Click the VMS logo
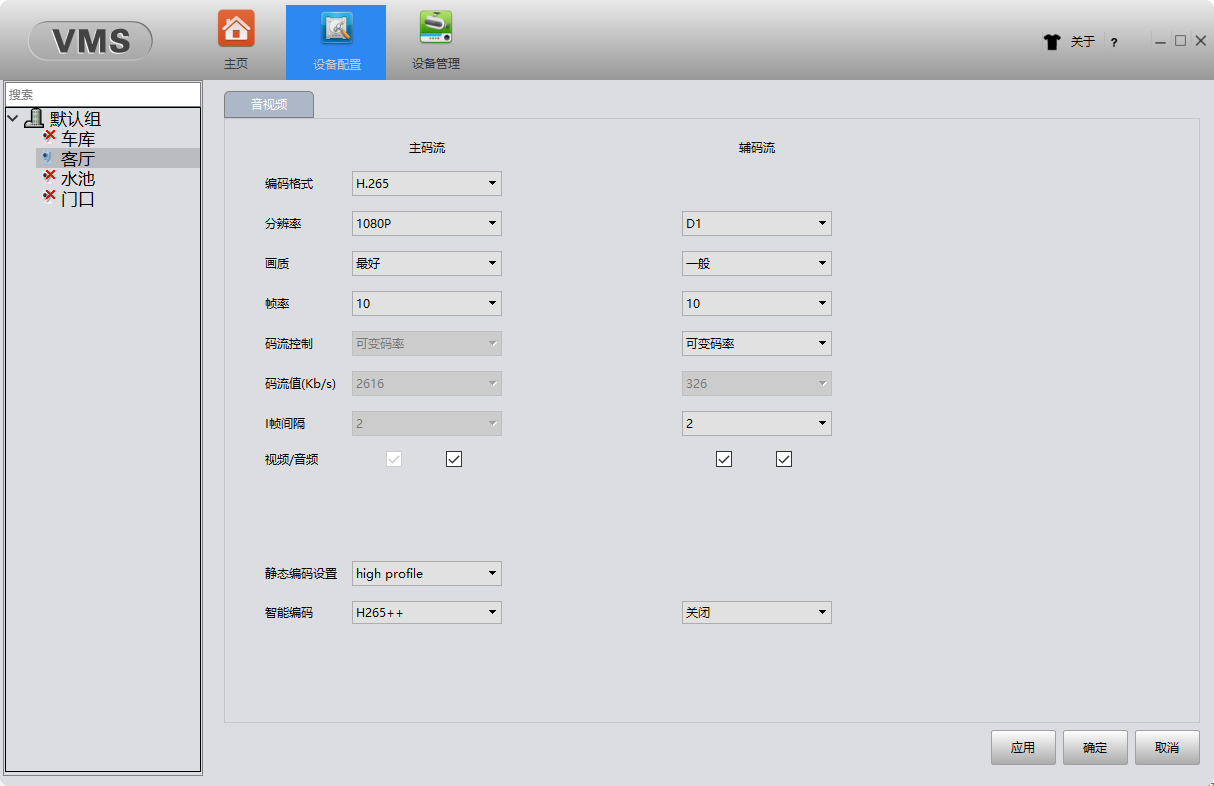 pyautogui.click(x=91, y=41)
